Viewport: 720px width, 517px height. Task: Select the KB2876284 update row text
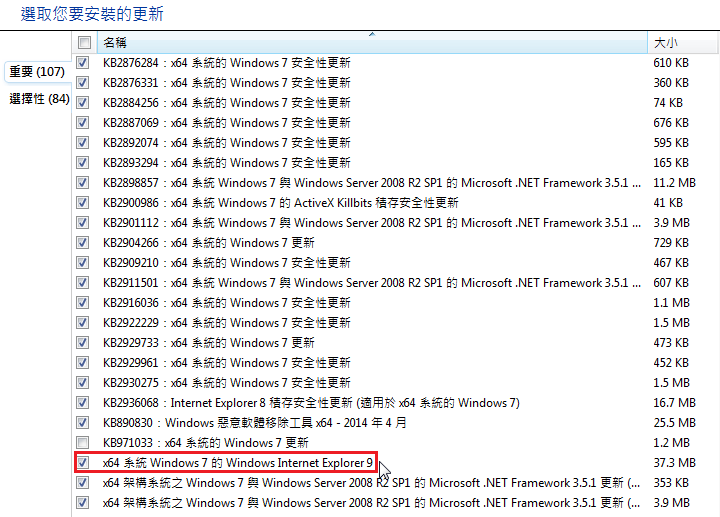[227, 62]
